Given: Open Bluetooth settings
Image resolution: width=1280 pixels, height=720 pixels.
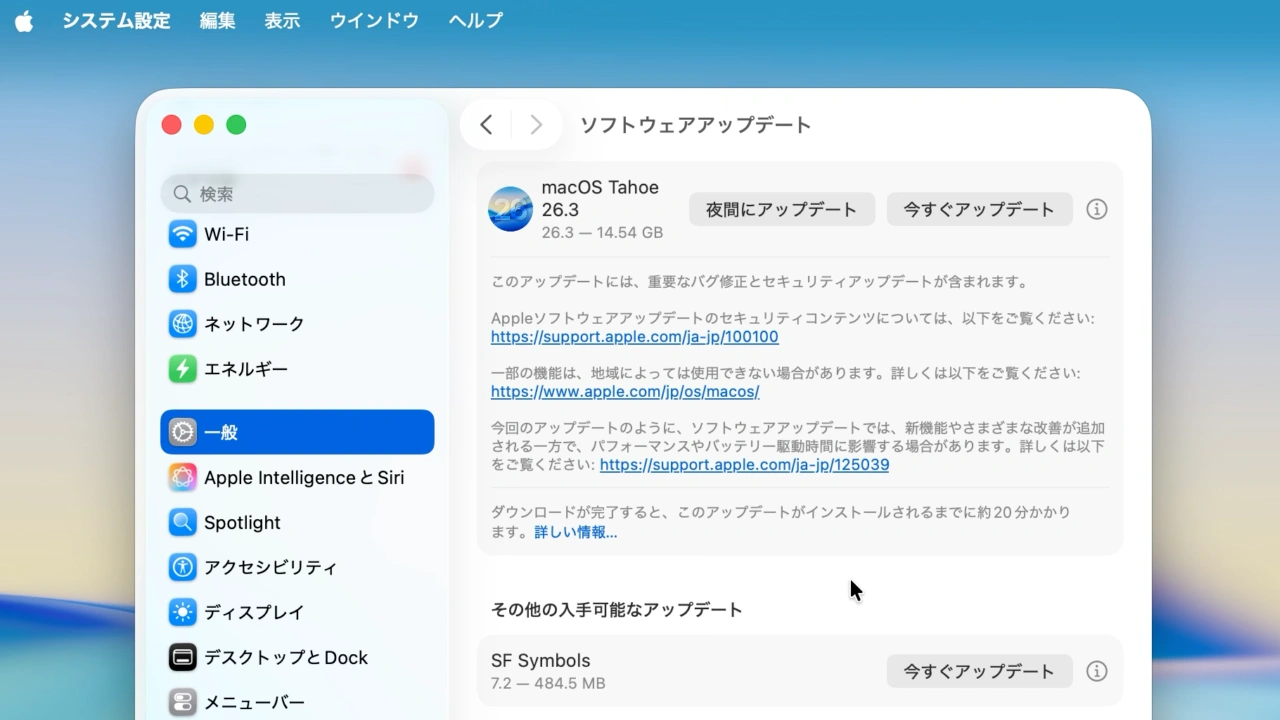Looking at the screenshot, I should click(244, 279).
